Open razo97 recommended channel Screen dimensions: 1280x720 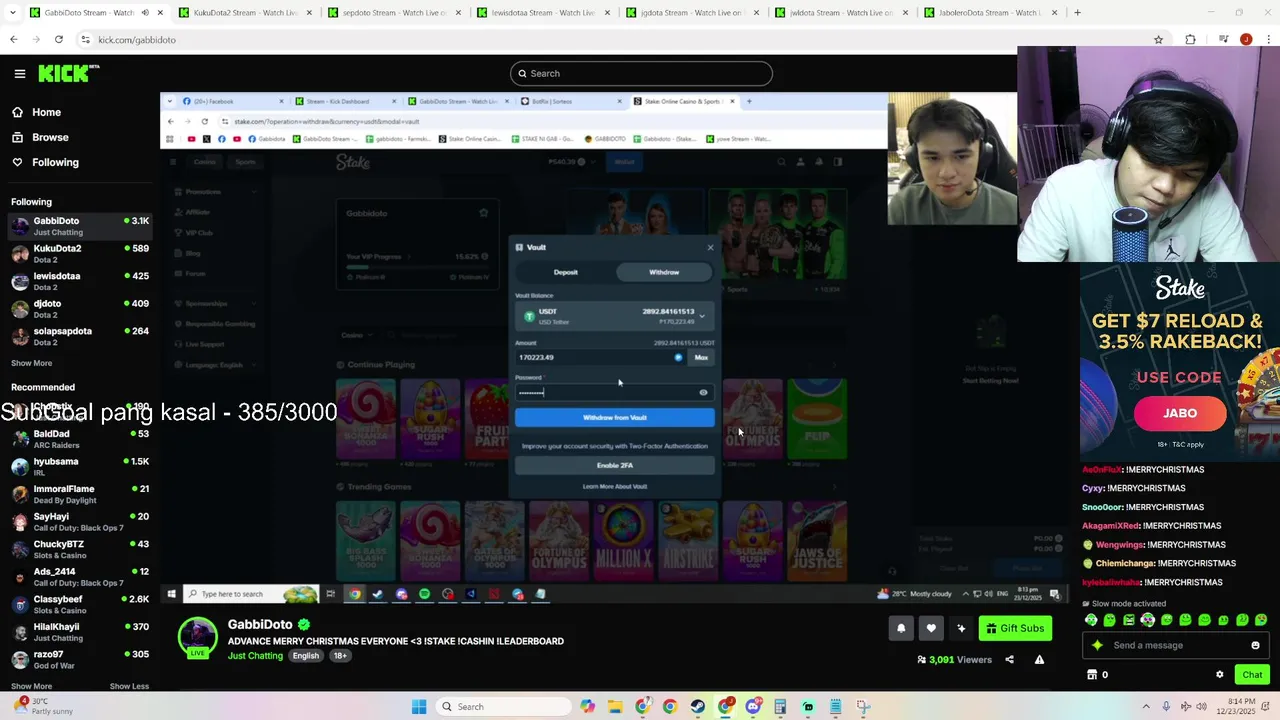click(80, 659)
